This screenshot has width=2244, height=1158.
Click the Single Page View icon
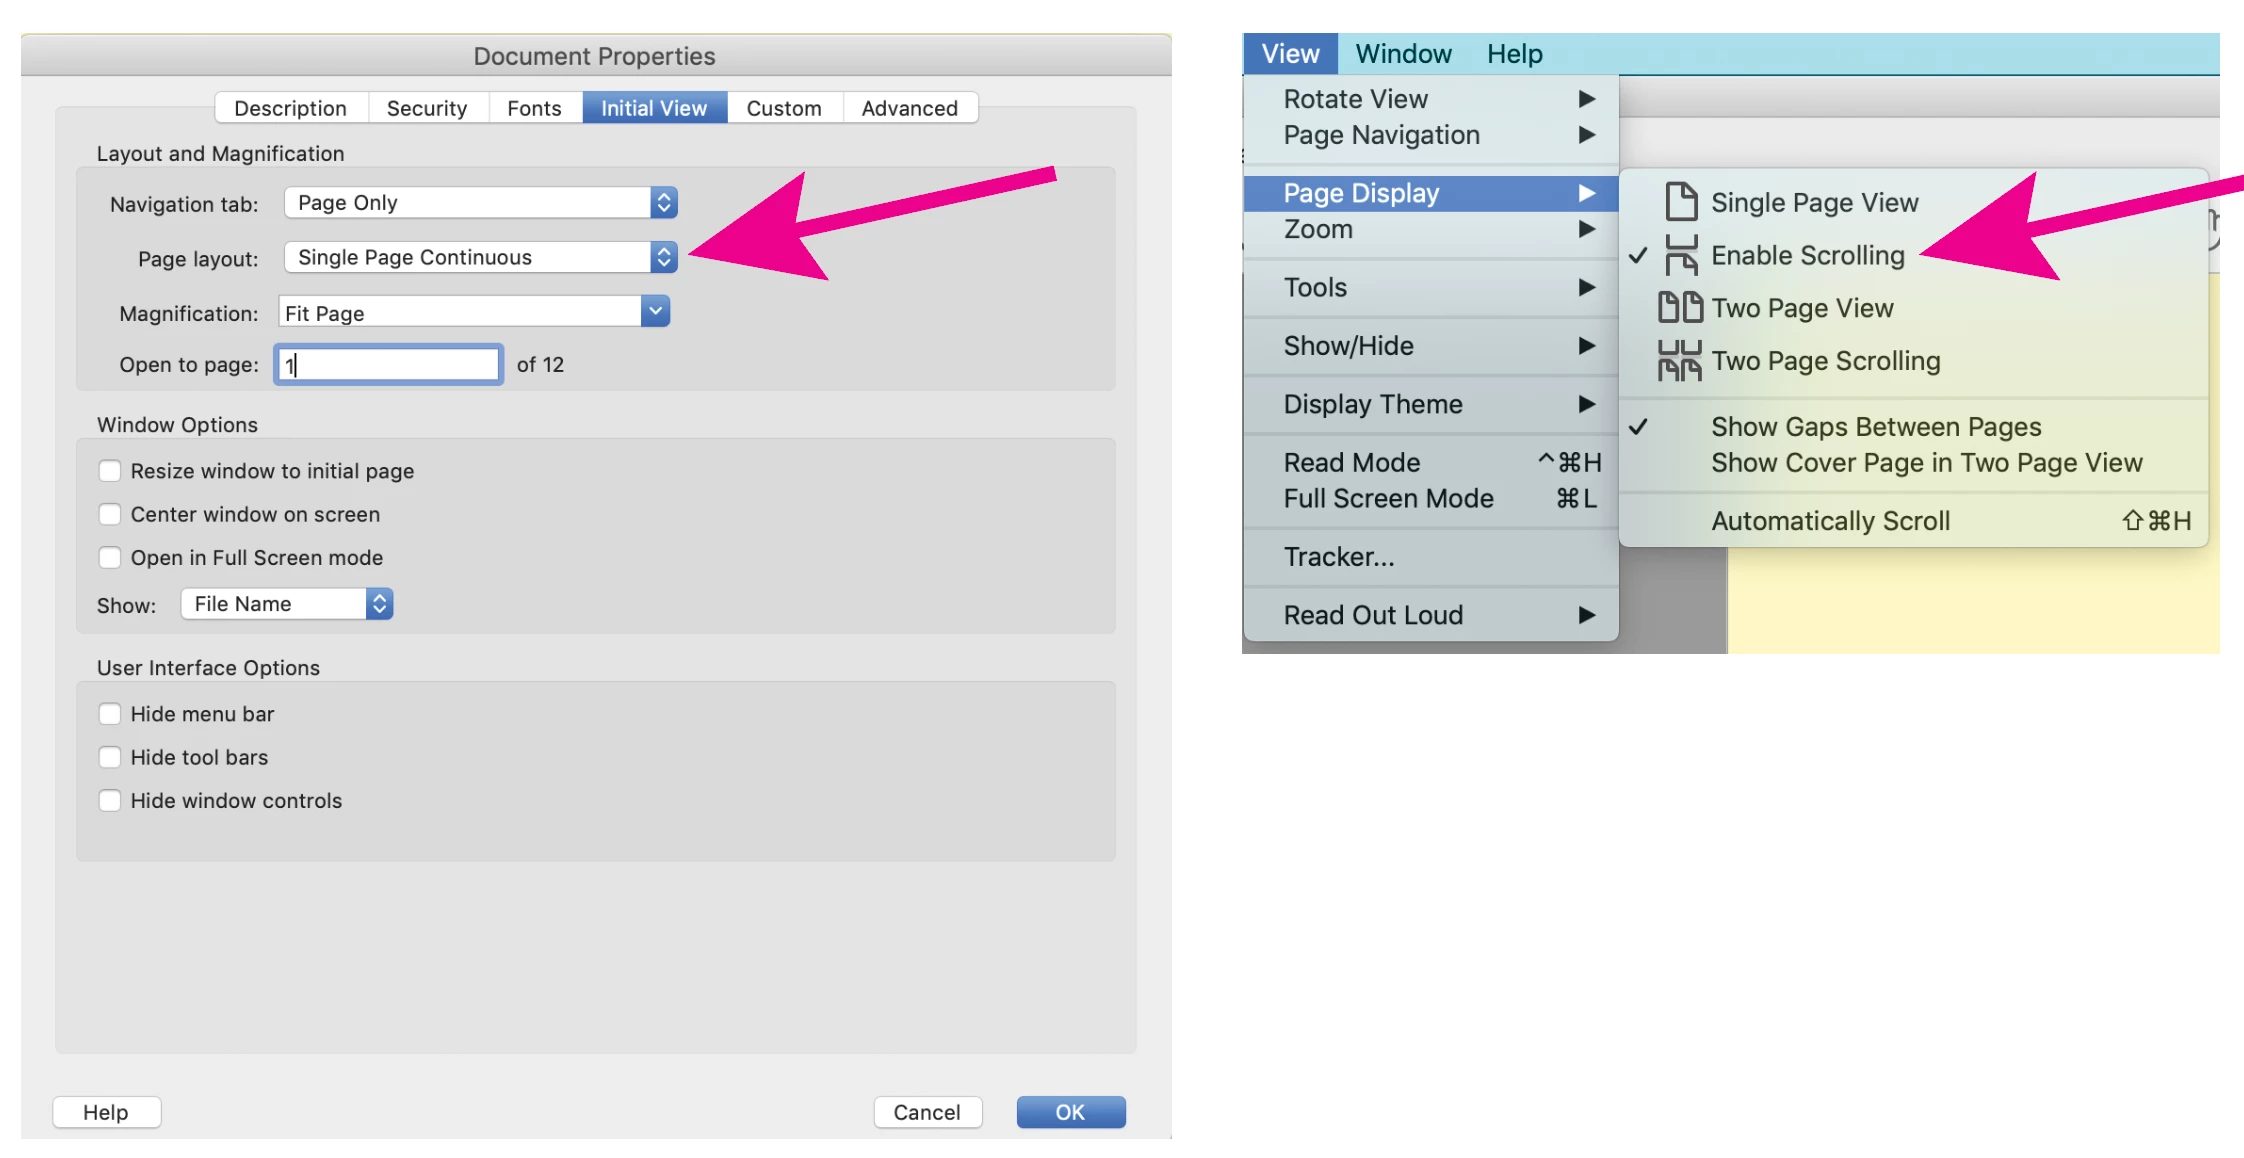1681,202
